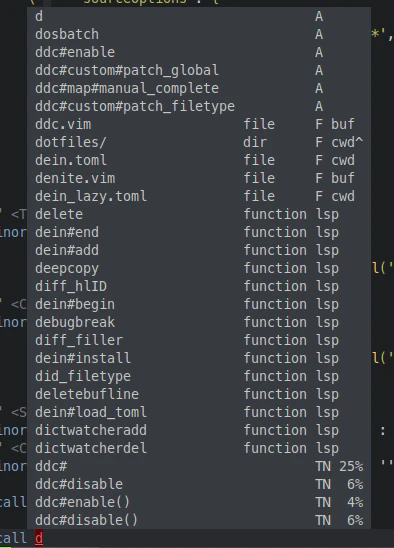Pick 'ddc#disable' without parentheses
This screenshot has width=394, height=548.
199,484
